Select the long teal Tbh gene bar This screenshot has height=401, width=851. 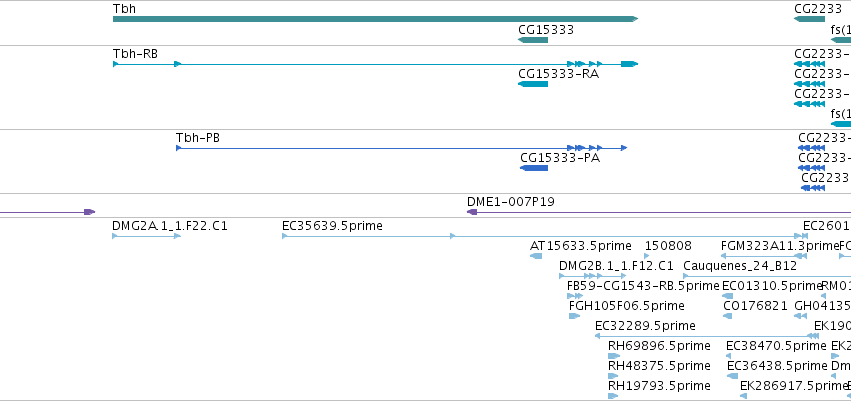click(x=375, y=19)
